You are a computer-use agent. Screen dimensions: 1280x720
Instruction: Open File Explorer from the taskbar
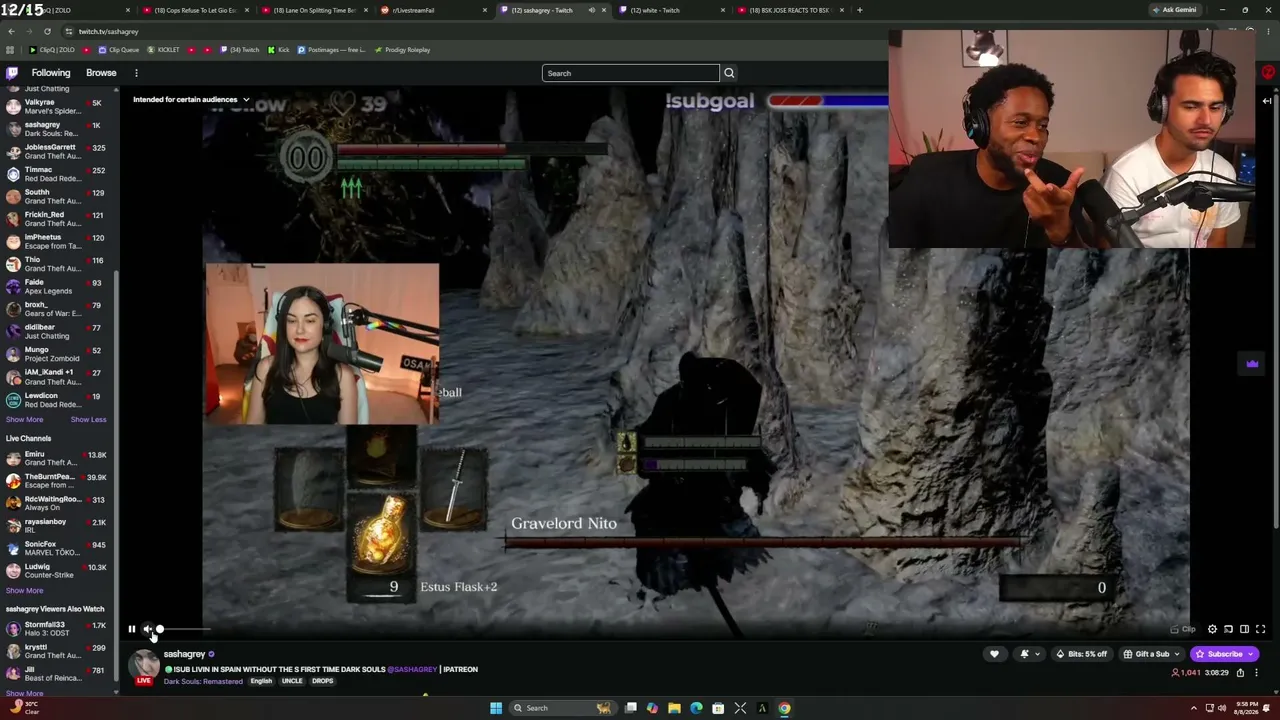(x=674, y=708)
